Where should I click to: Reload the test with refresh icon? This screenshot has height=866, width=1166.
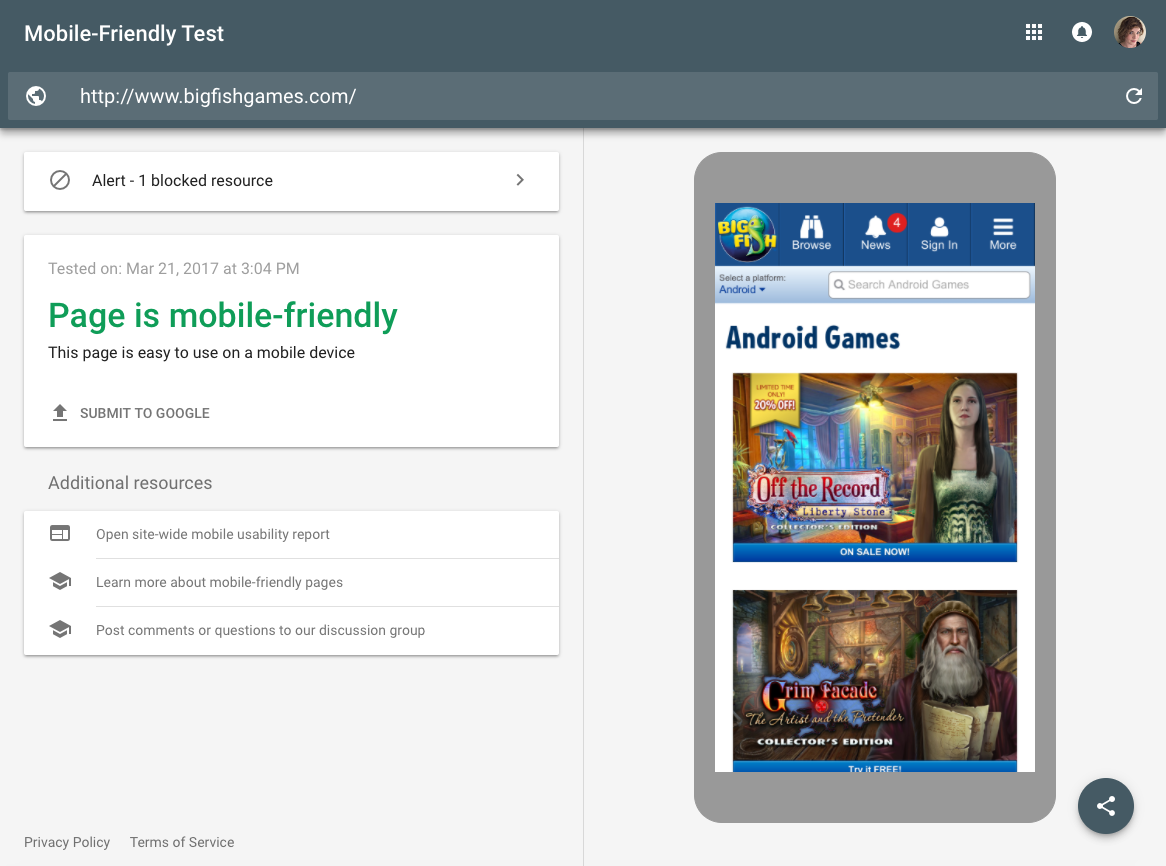1133,96
